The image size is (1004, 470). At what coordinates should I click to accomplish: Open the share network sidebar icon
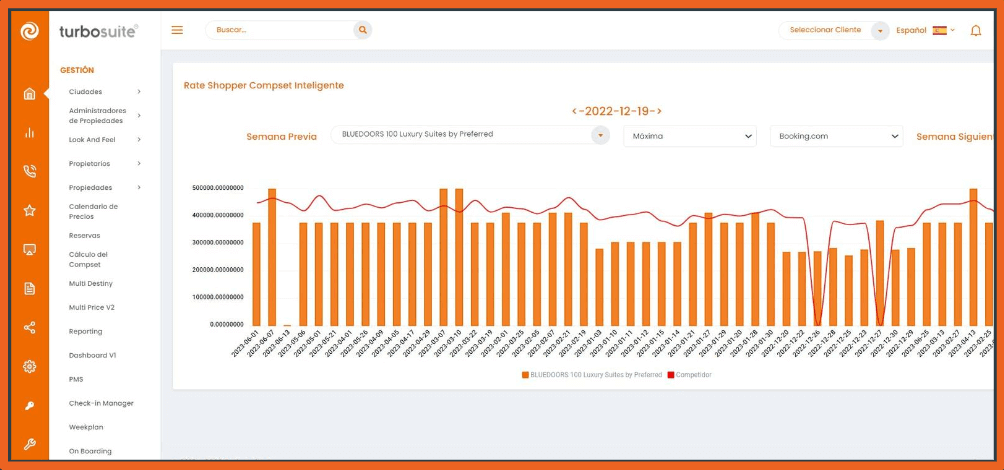pyautogui.click(x=29, y=327)
